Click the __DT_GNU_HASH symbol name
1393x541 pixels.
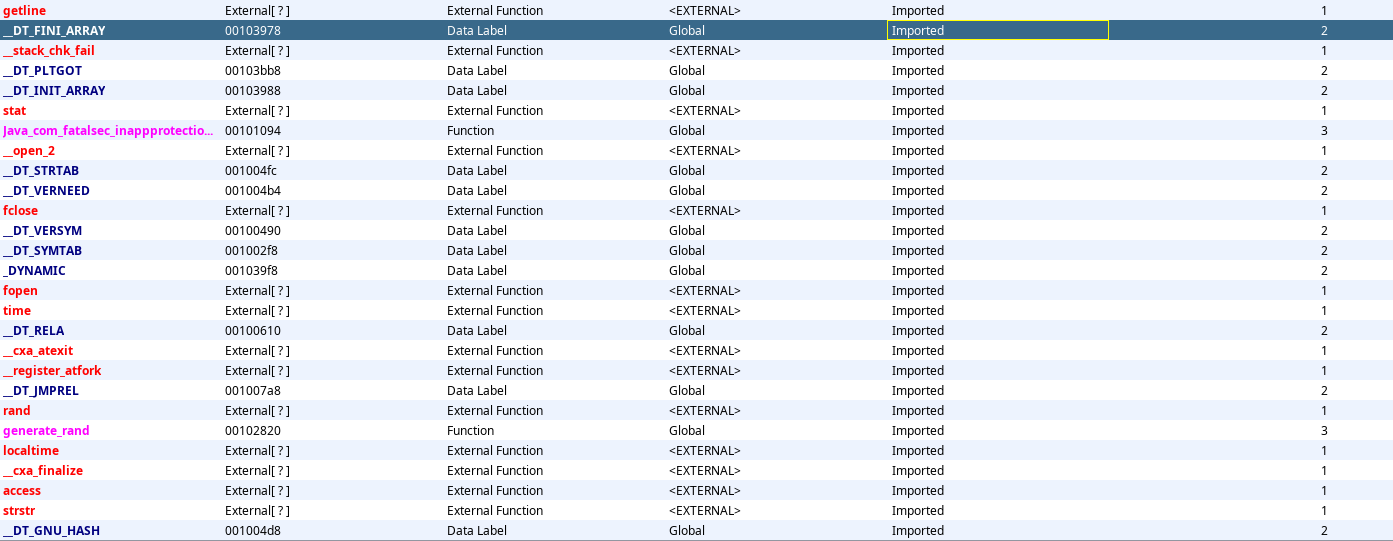click(51, 531)
